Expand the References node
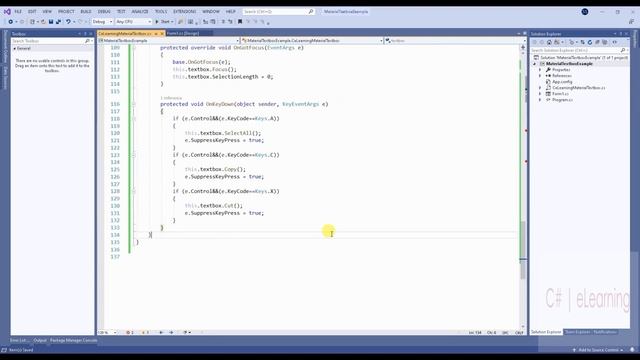Screen dimensions: 640x360 click(x=540, y=76)
